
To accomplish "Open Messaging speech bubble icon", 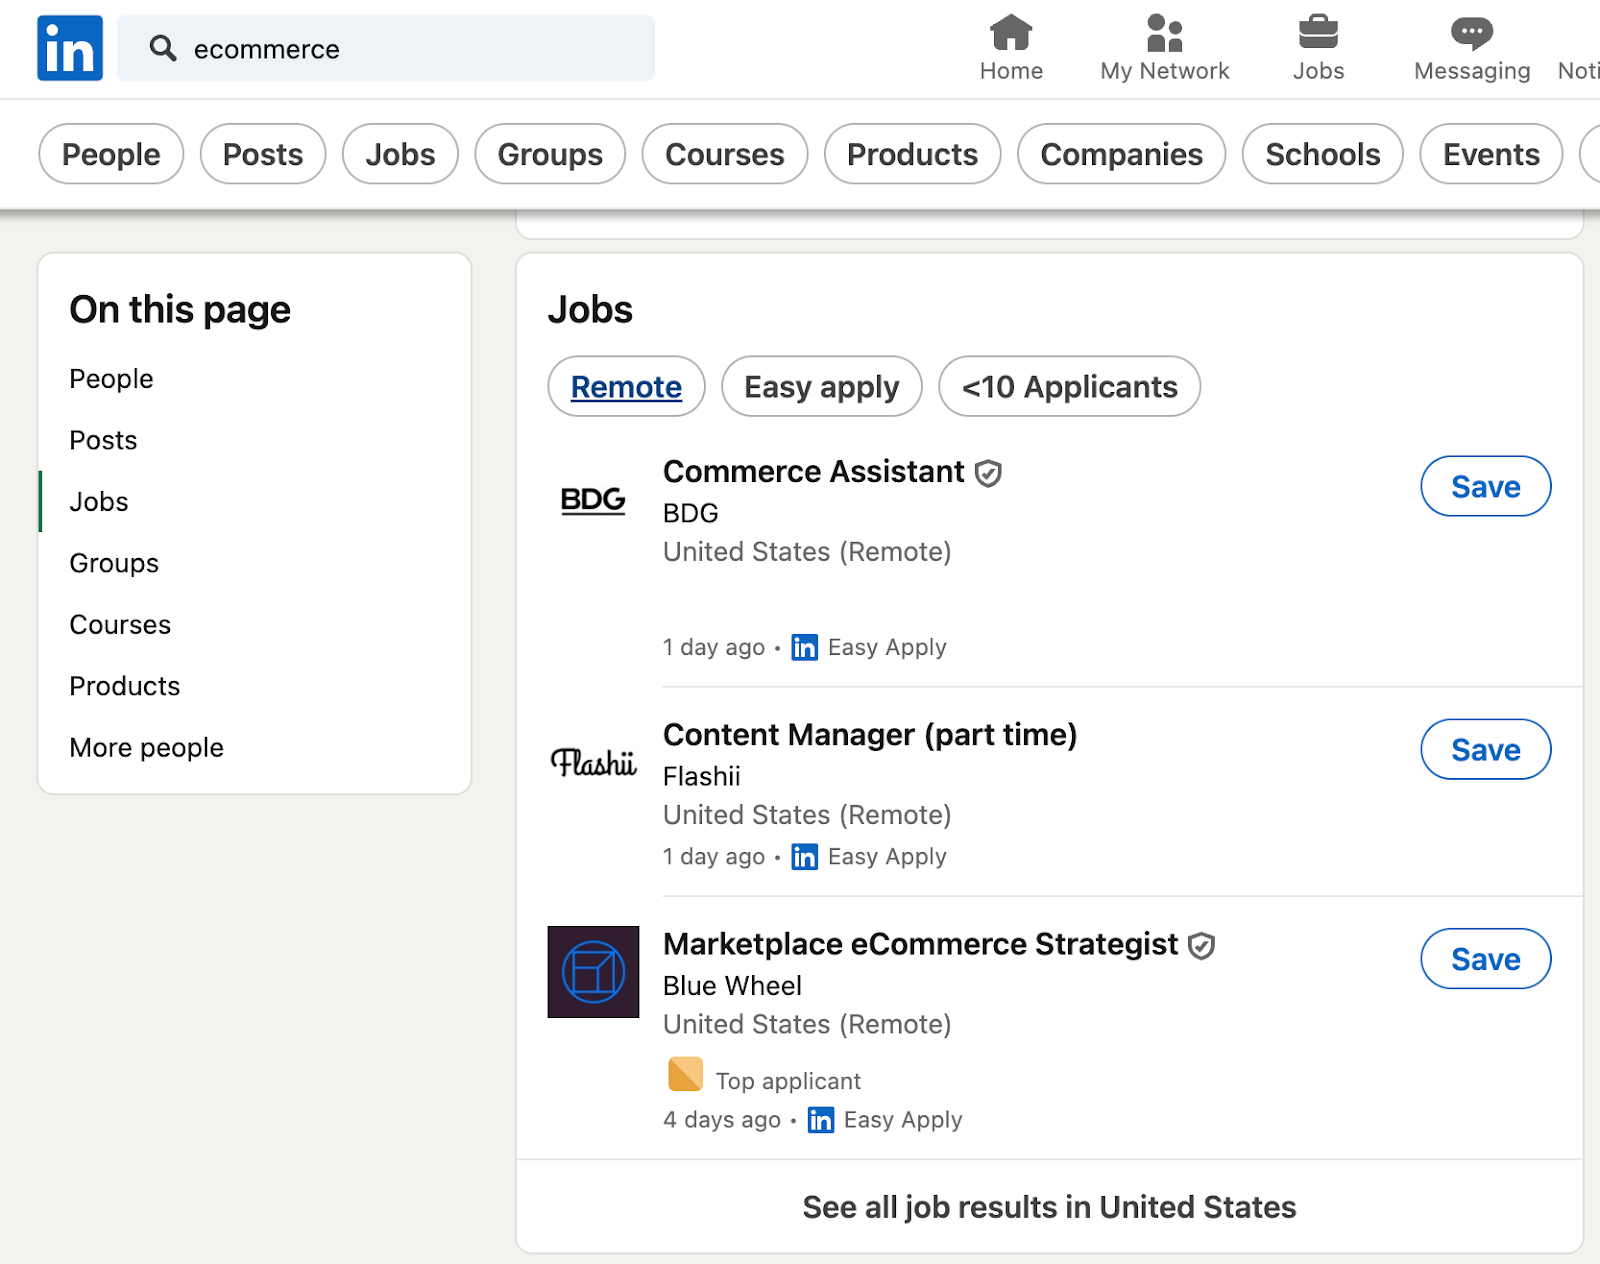I will click(1471, 33).
